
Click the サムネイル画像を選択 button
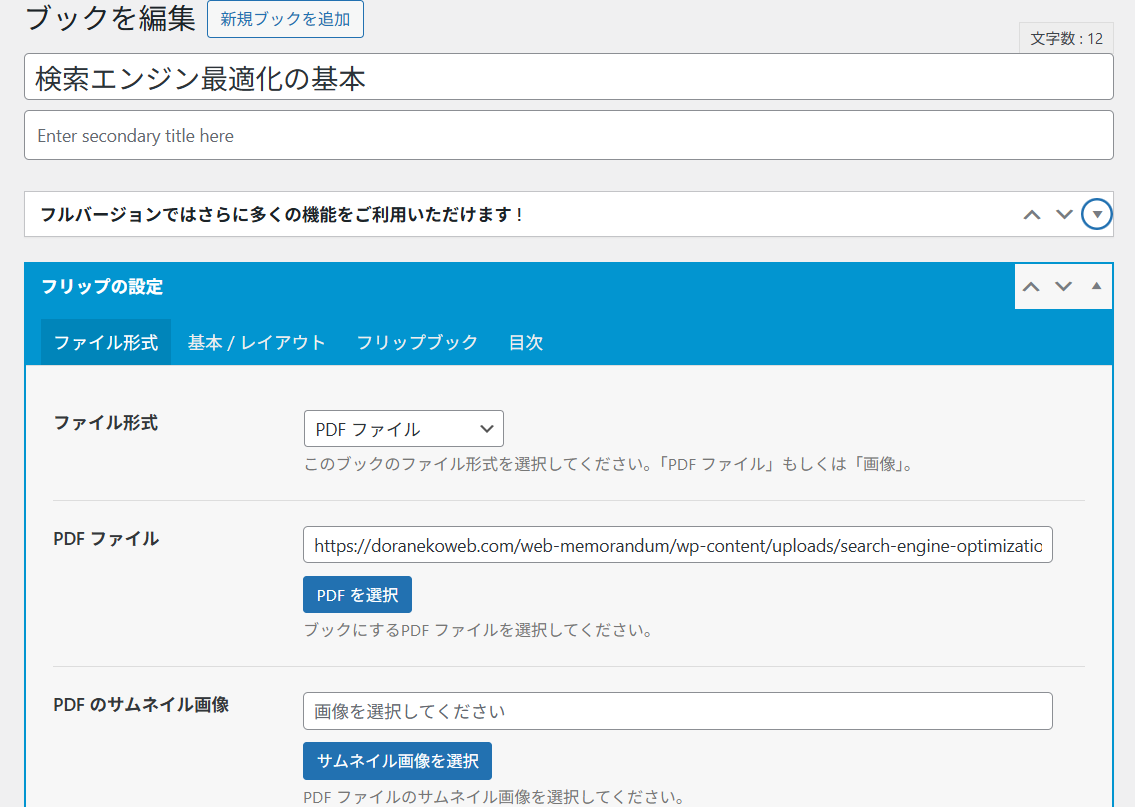(x=397, y=761)
